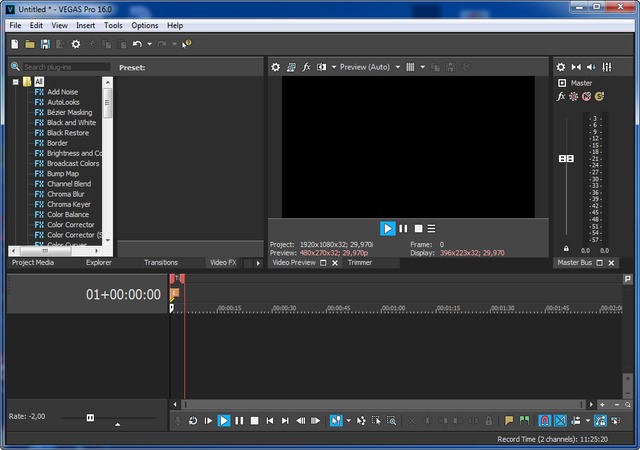This screenshot has height=450, width=640.
Task: Collapse the All plug-ins folder
Action: coord(16,81)
